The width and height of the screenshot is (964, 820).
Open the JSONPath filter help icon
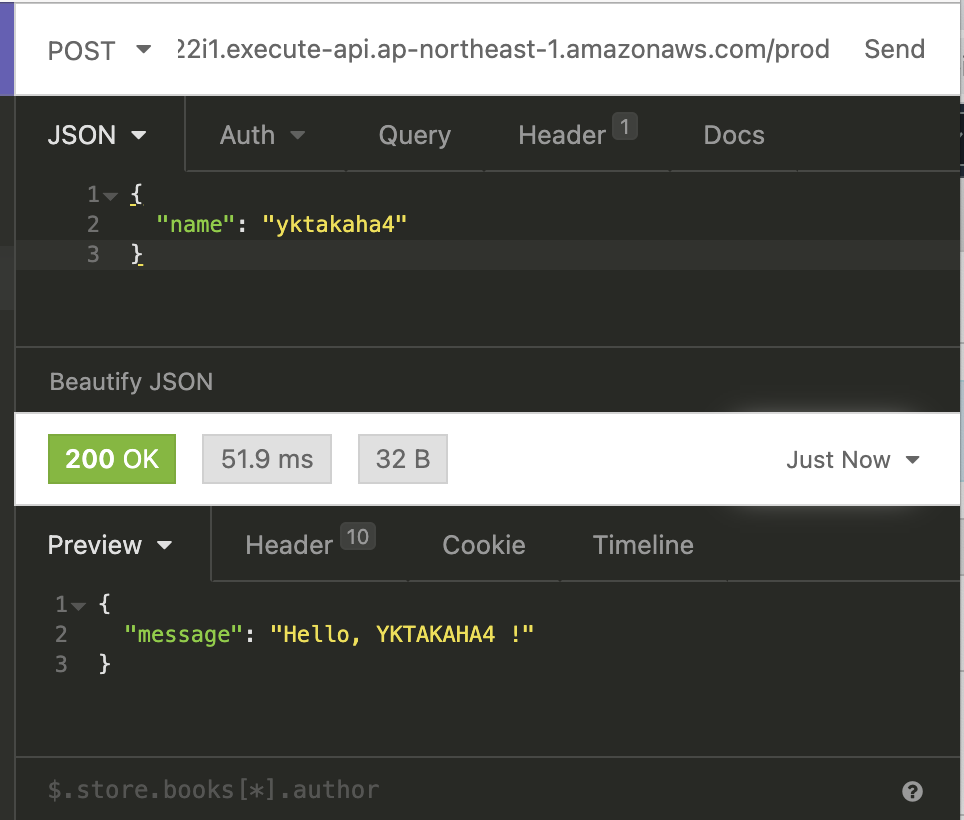[911, 792]
